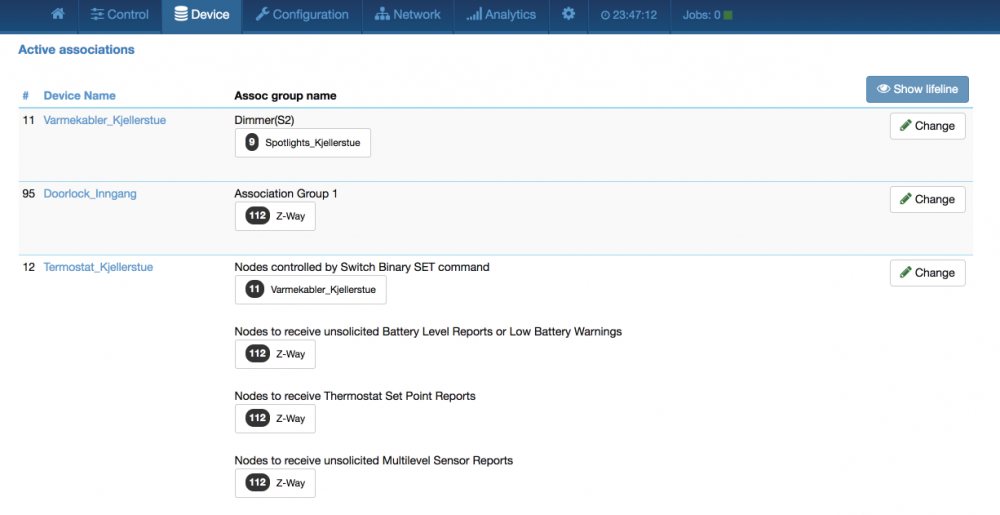Expand the Configuration menu
This screenshot has height=515, width=1000.
click(302, 15)
